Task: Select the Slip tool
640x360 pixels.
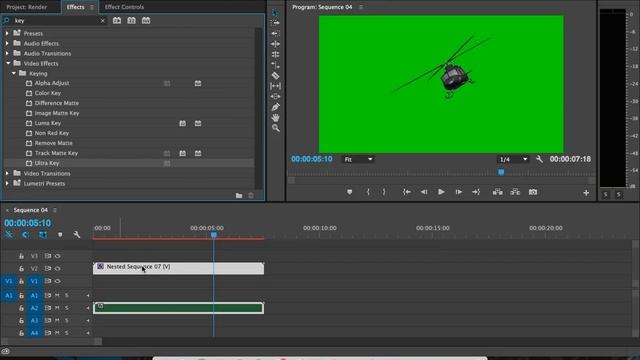Action: point(276,86)
